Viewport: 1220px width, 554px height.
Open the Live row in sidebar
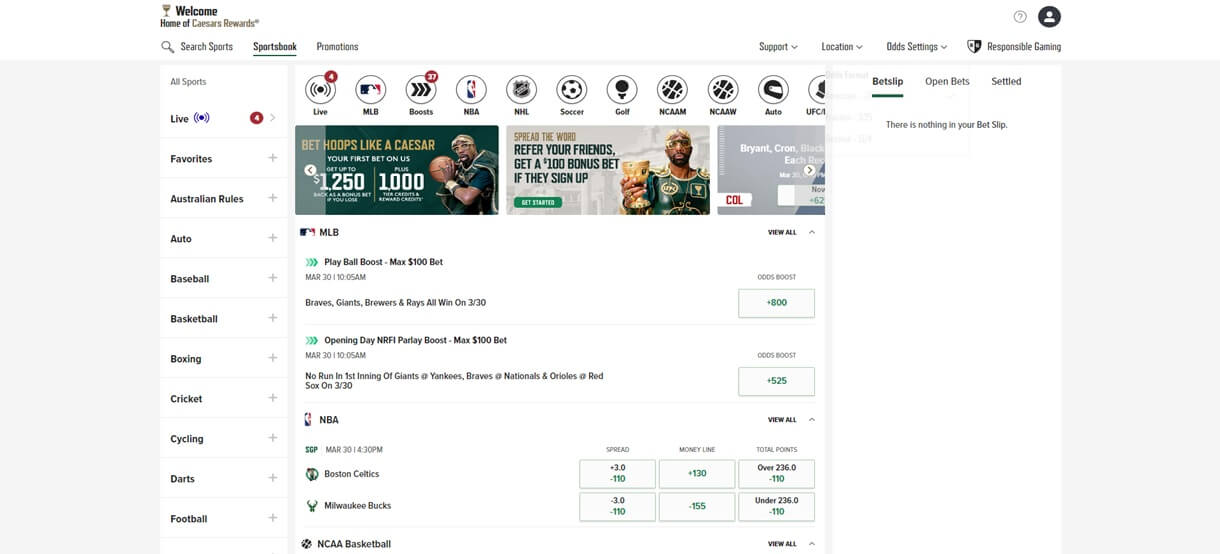coord(223,118)
